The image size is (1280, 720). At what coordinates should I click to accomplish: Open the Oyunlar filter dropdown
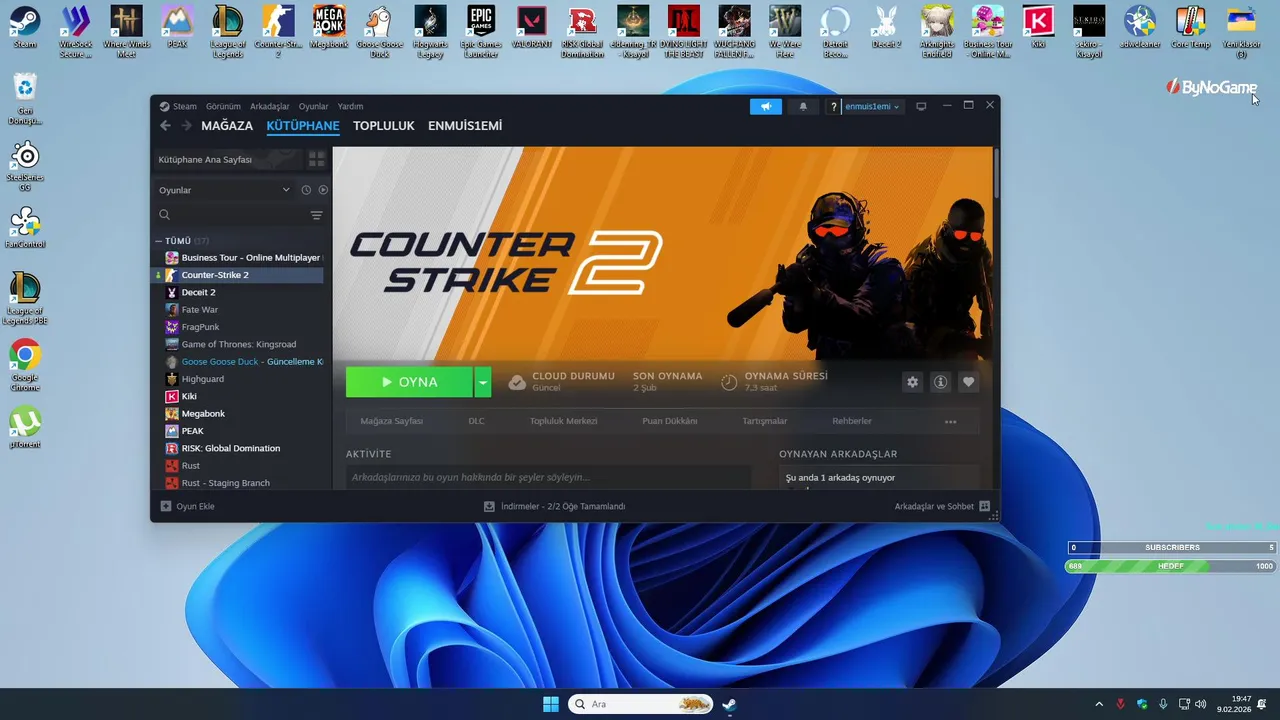click(x=224, y=190)
